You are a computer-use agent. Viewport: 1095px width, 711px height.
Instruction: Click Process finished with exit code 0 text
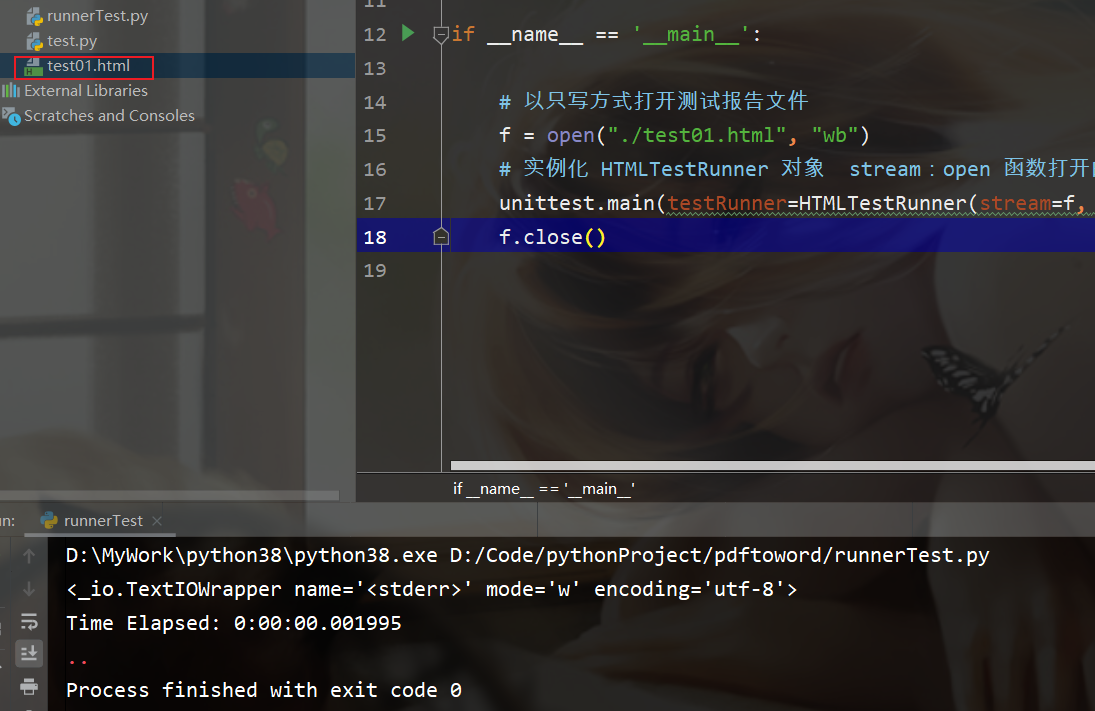click(x=264, y=690)
